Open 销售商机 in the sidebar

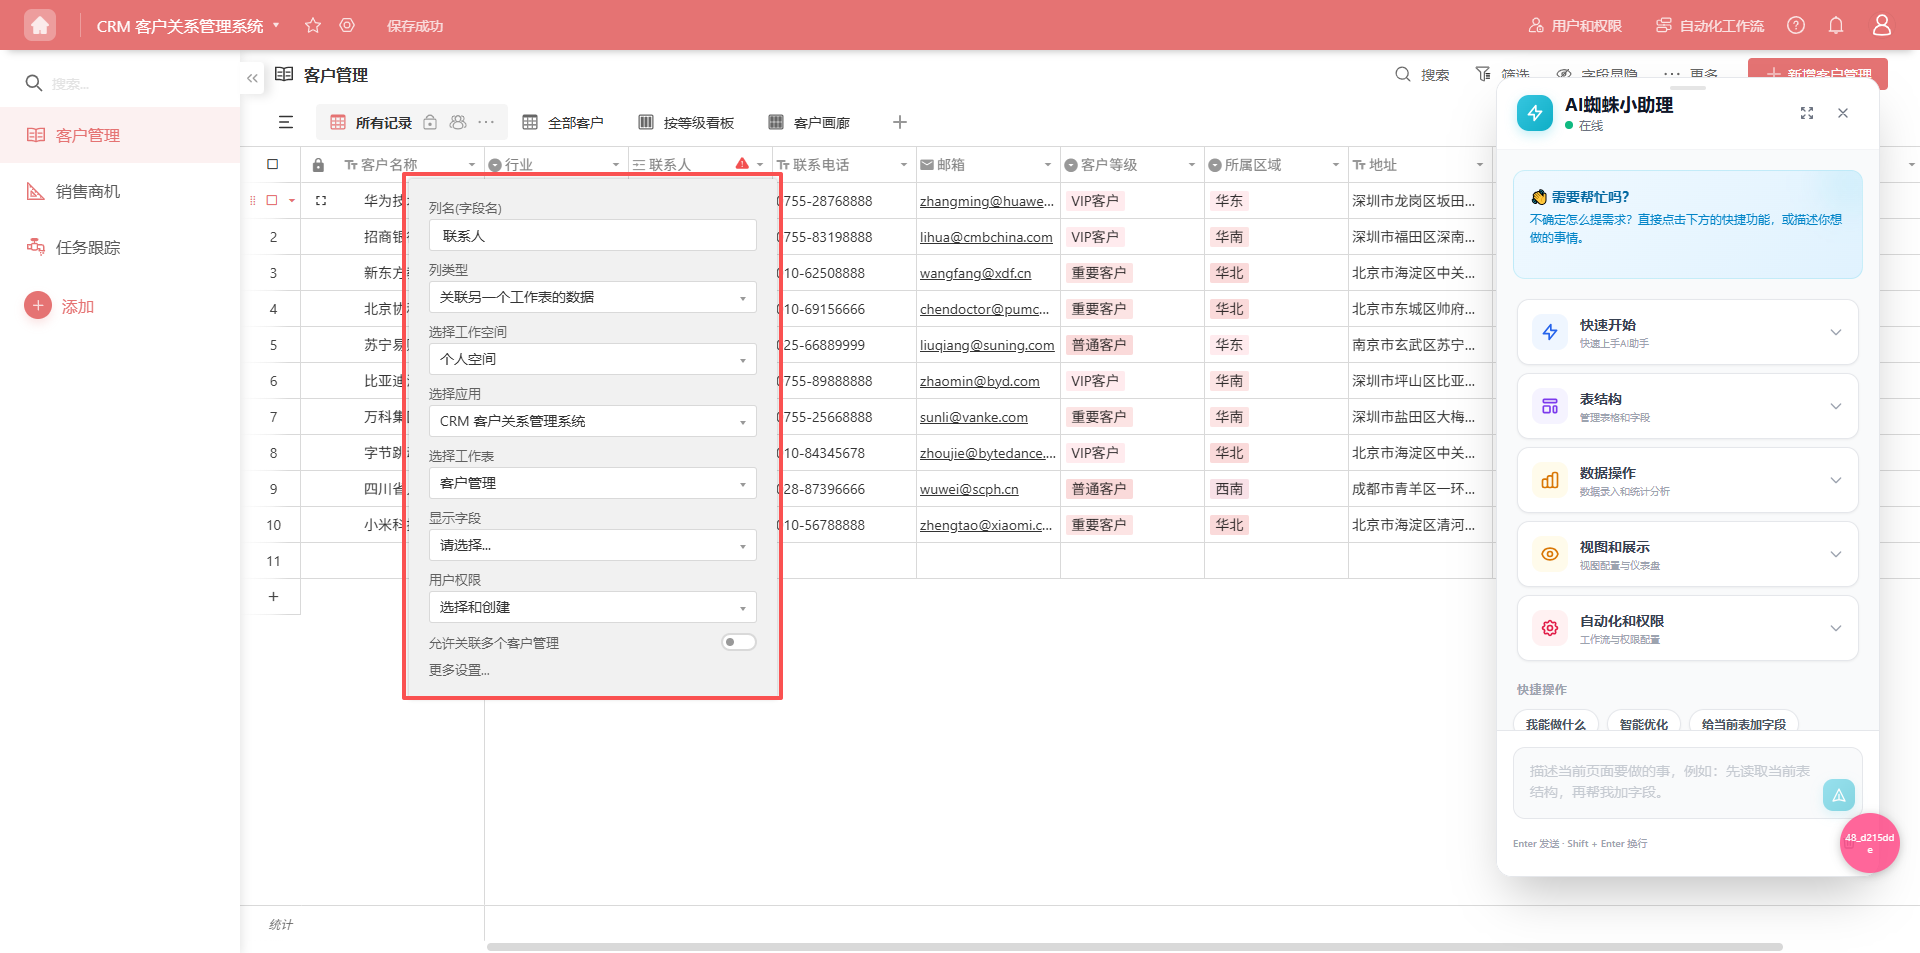[120, 191]
